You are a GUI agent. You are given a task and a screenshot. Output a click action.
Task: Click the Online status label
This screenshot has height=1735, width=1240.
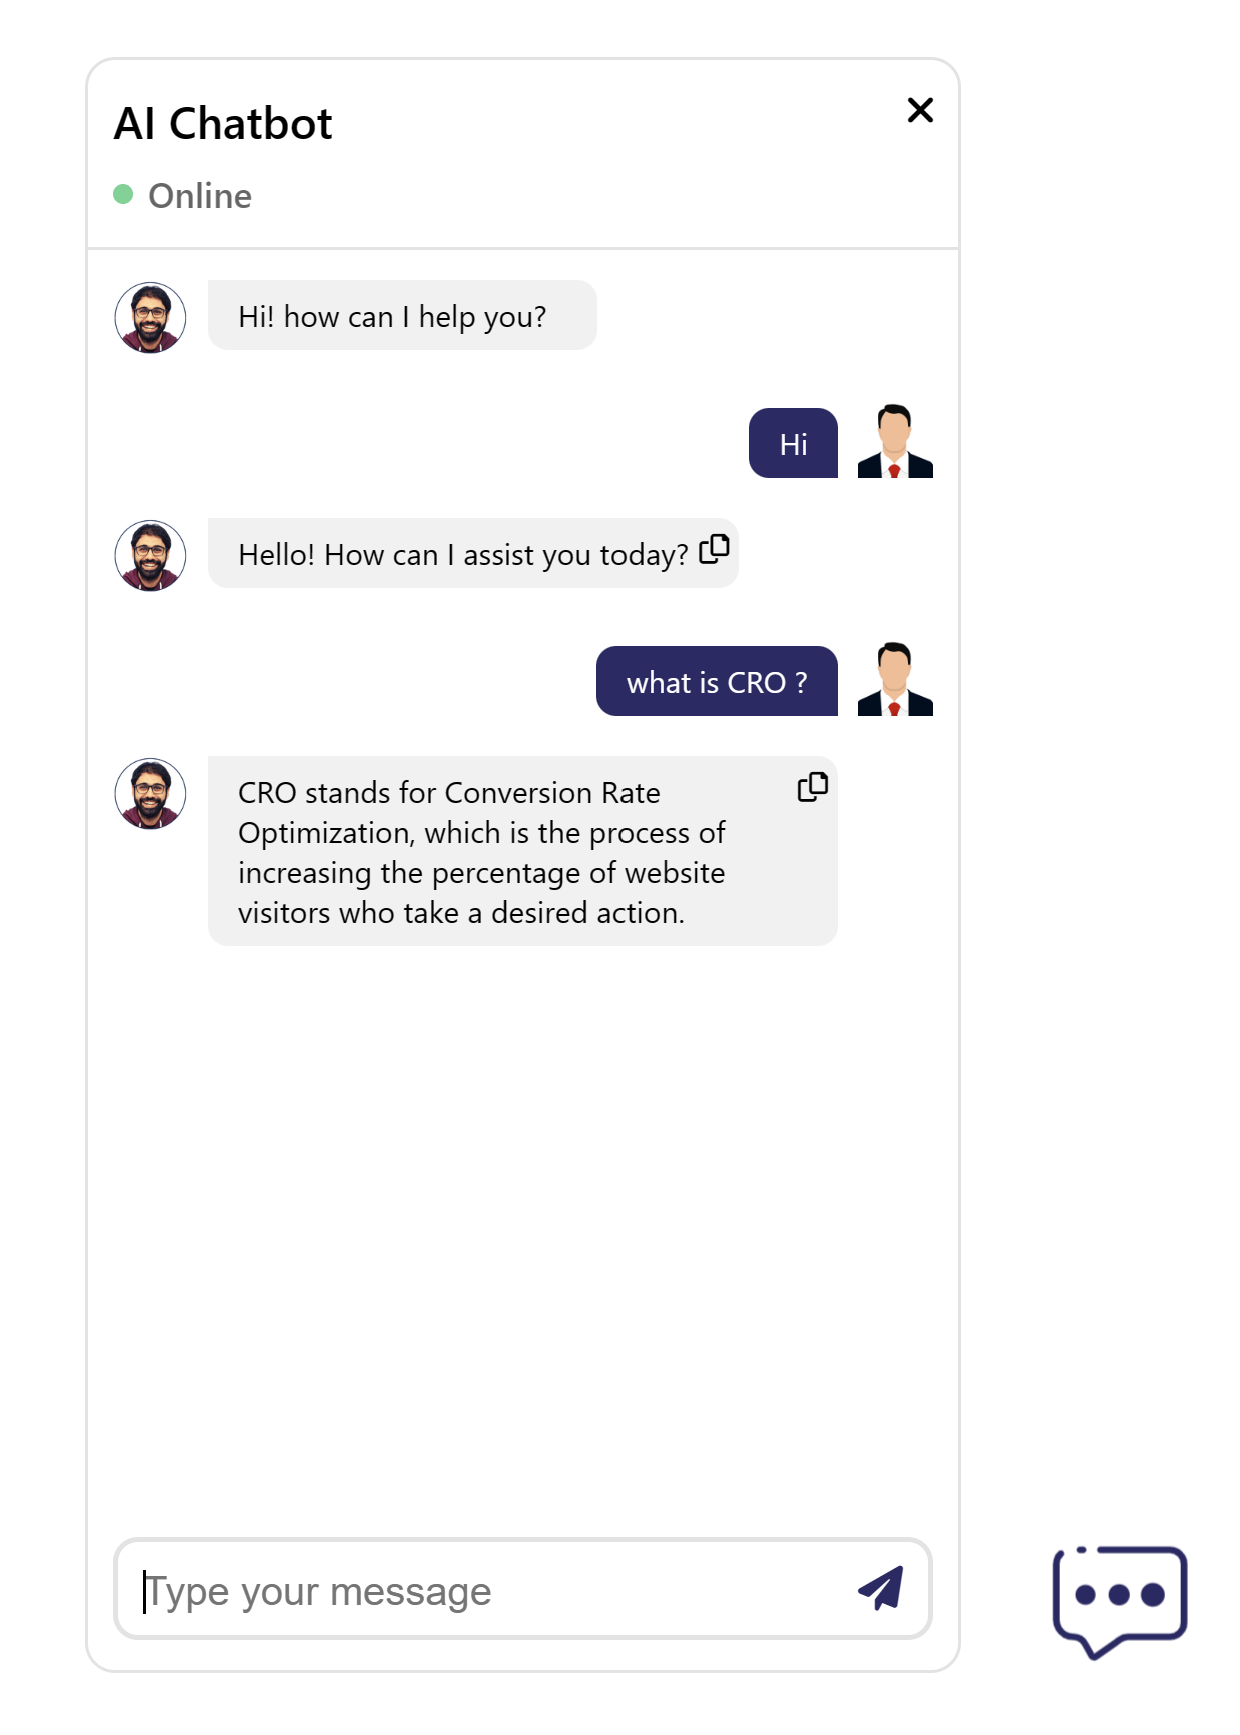point(199,195)
